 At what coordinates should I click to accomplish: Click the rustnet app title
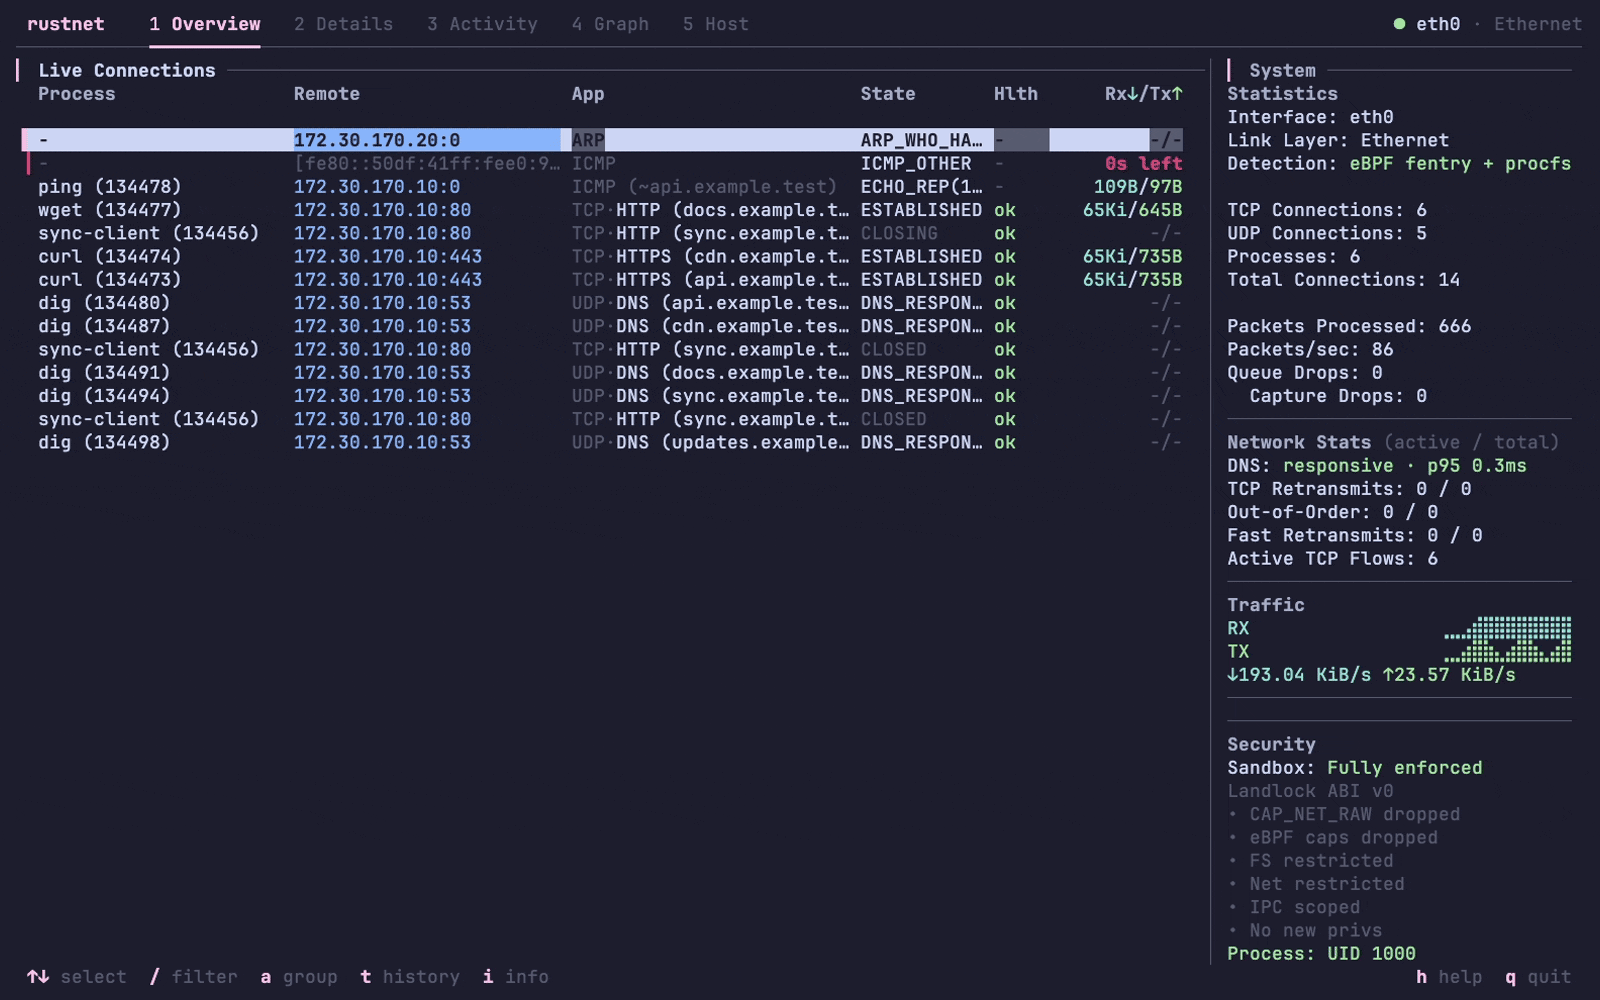(x=66, y=24)
